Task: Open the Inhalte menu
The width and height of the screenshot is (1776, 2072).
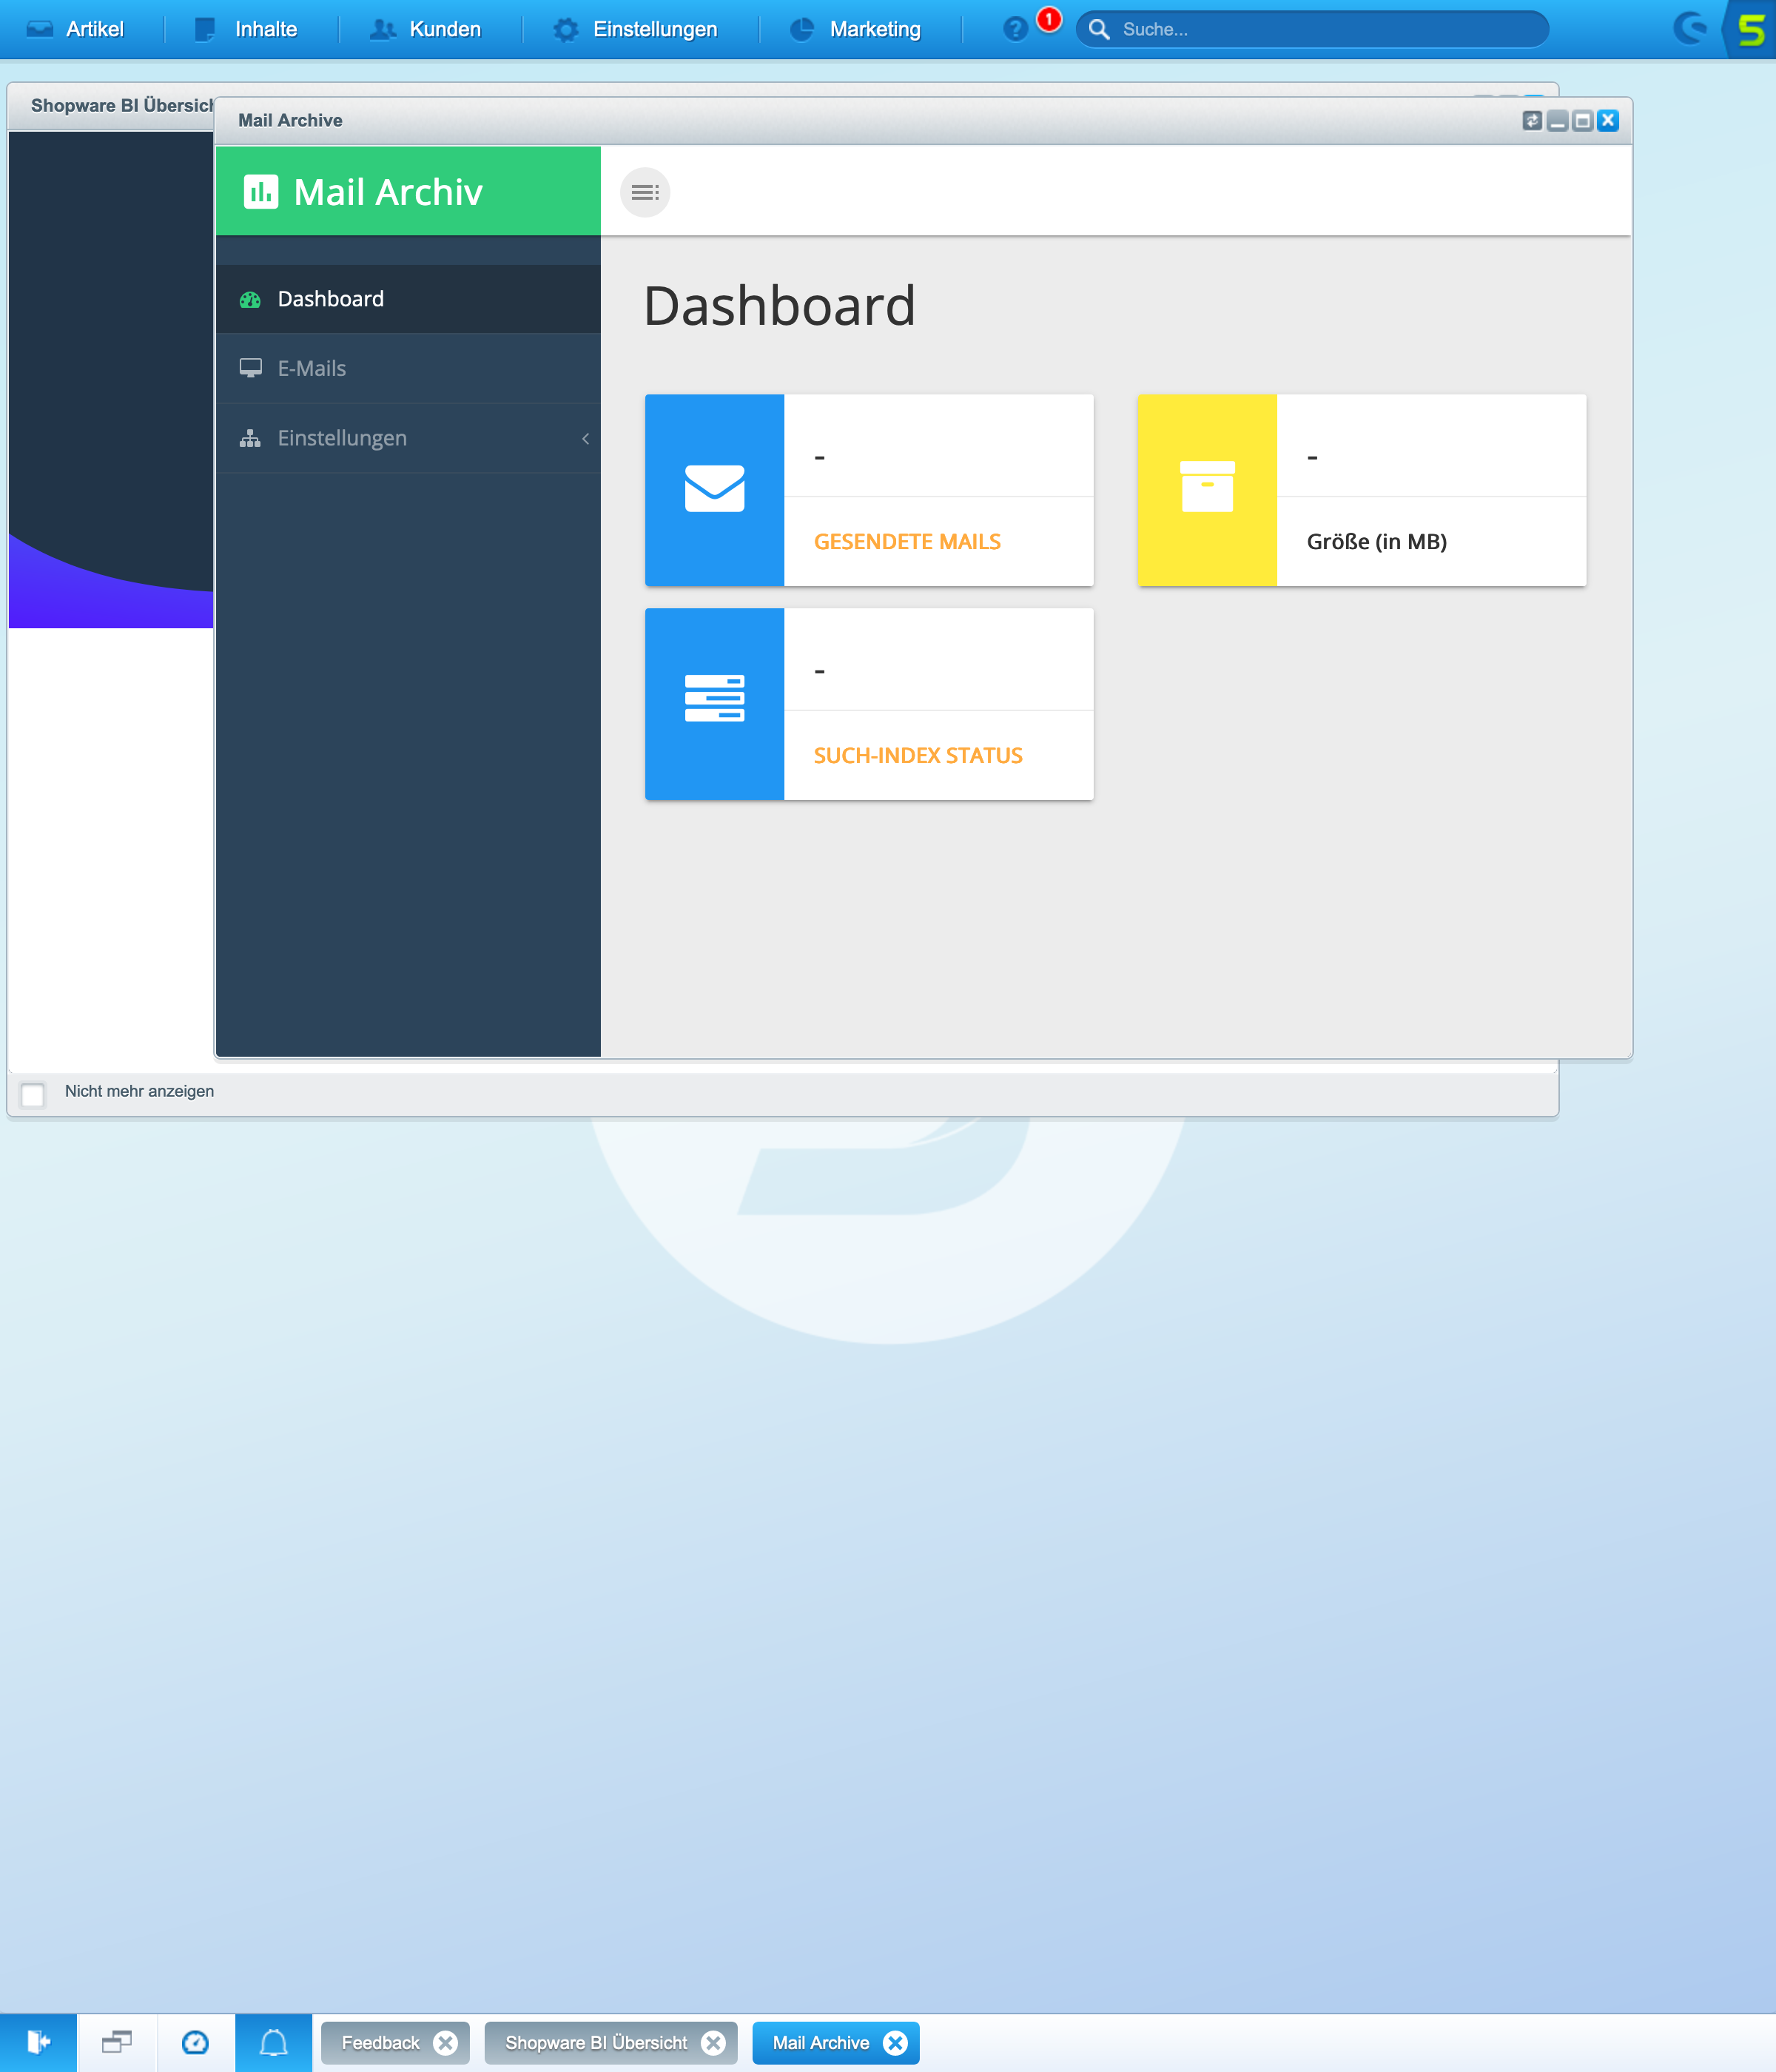Action: point(246,29)
